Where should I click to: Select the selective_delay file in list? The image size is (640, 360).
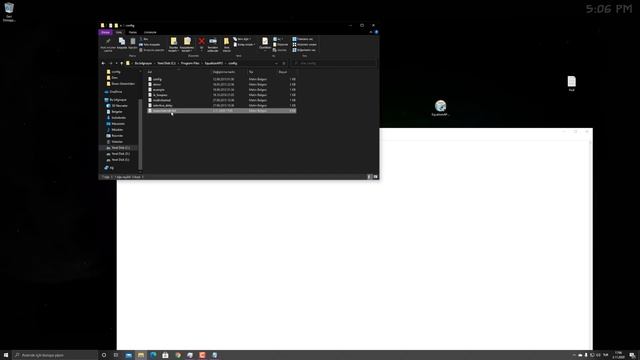(x=222, y=105)
